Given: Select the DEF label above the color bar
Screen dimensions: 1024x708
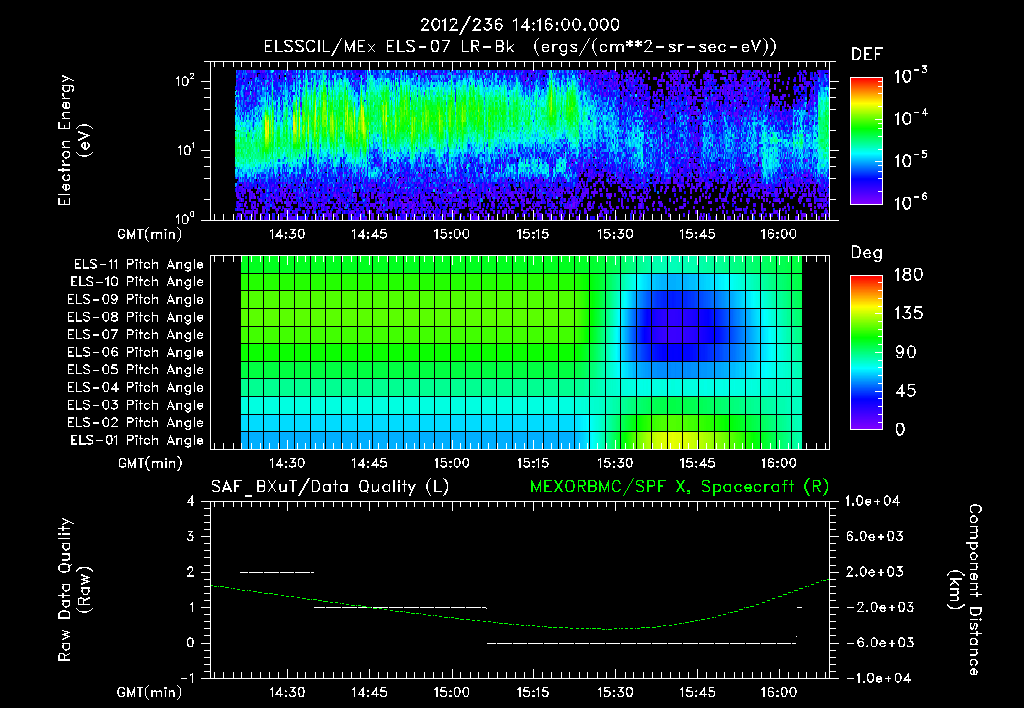Looking at the screenshot, I should pyautogui.click(x=867, y=54).
